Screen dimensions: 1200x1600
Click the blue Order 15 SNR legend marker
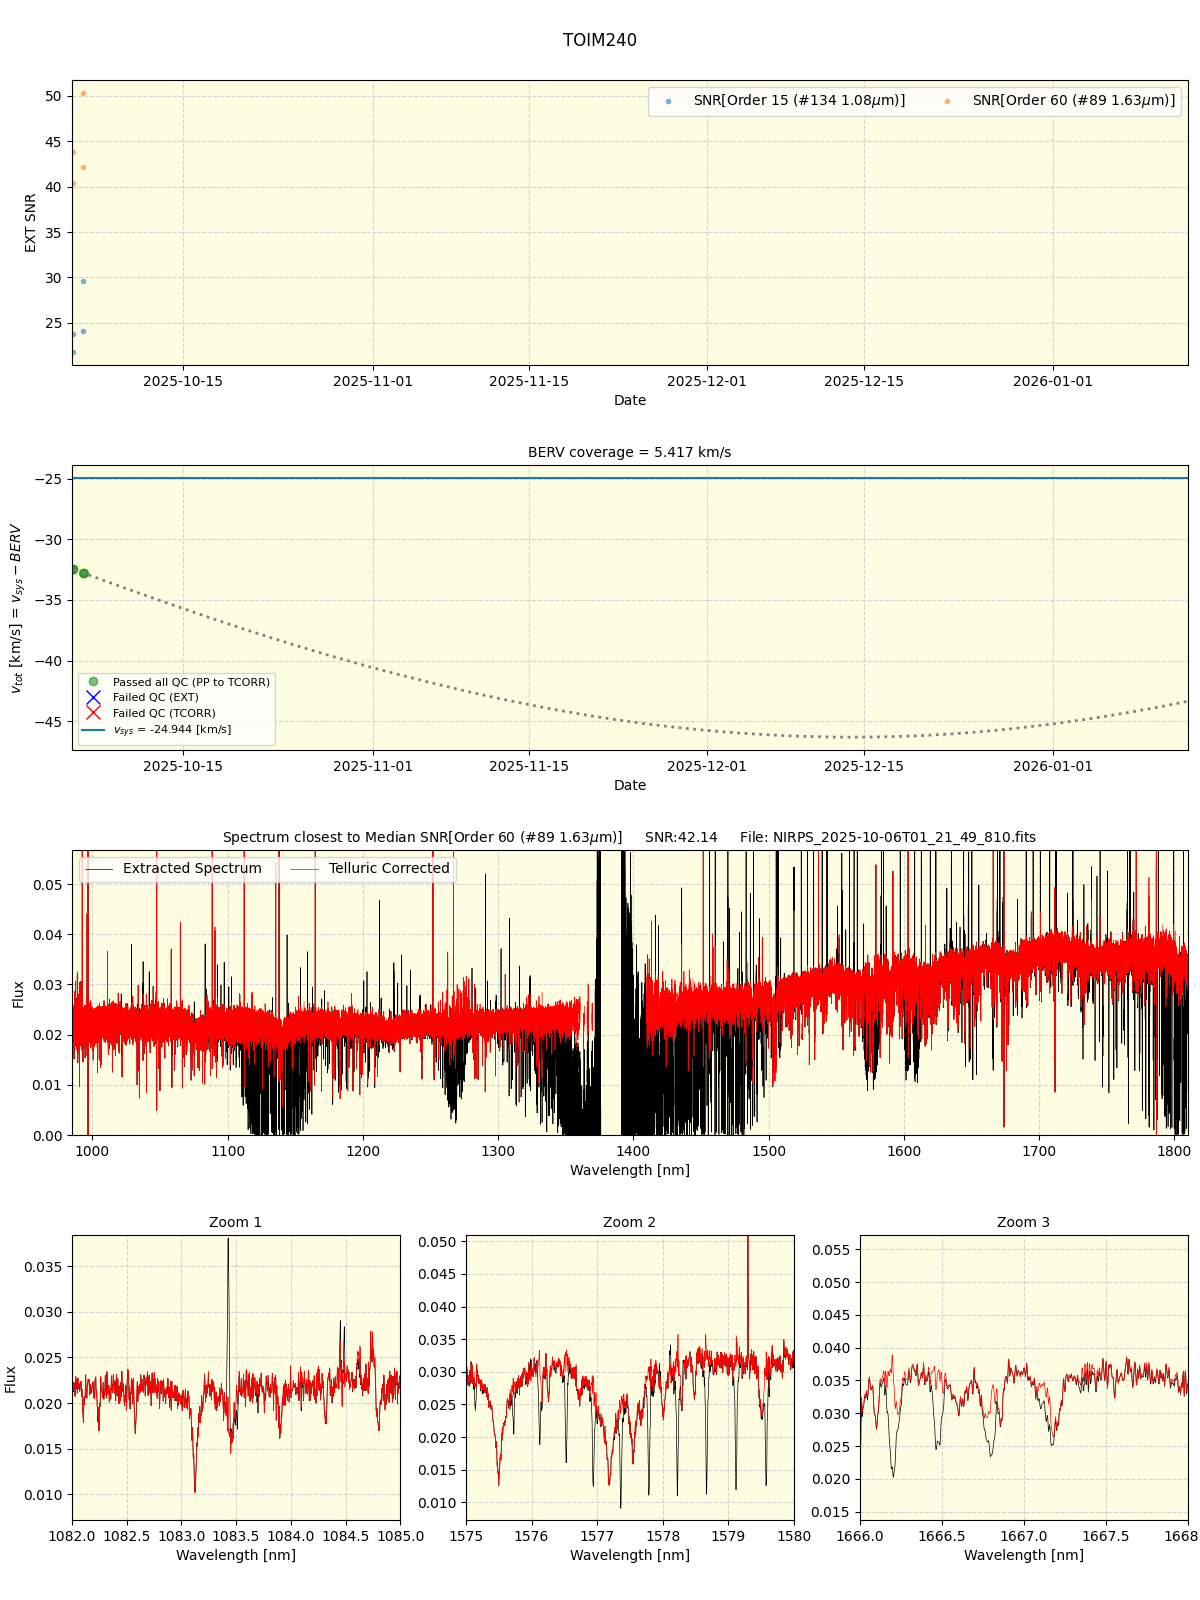pos(668,101)
